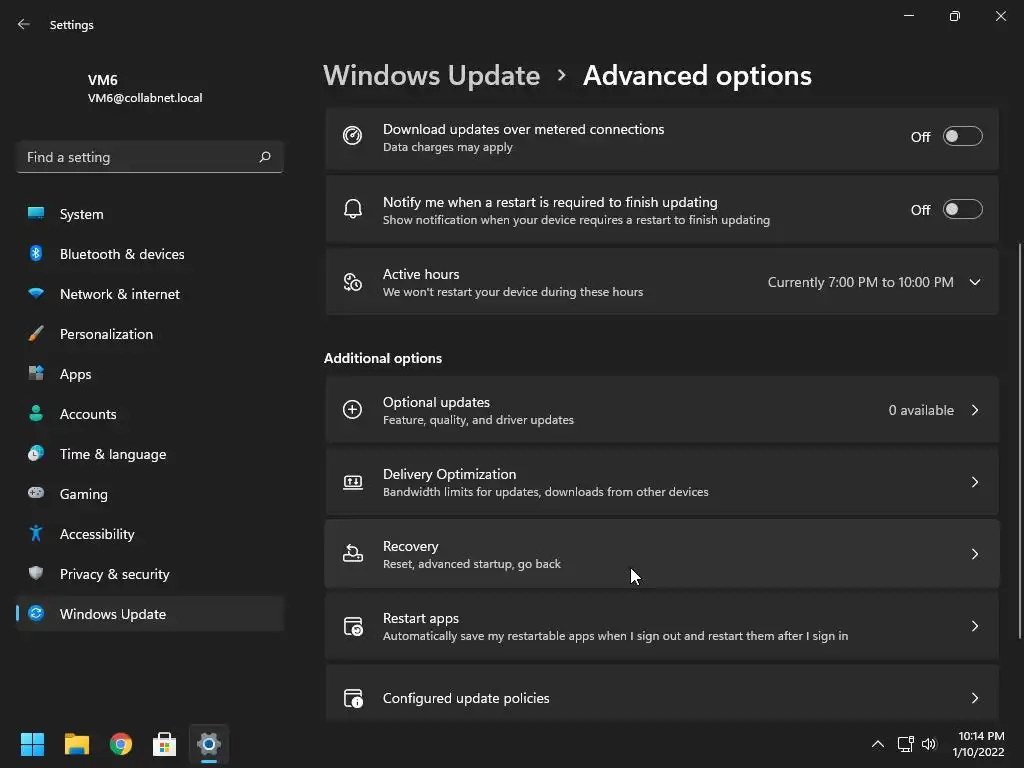Click the Bluetooth icon in sidebar

point(36,253)
